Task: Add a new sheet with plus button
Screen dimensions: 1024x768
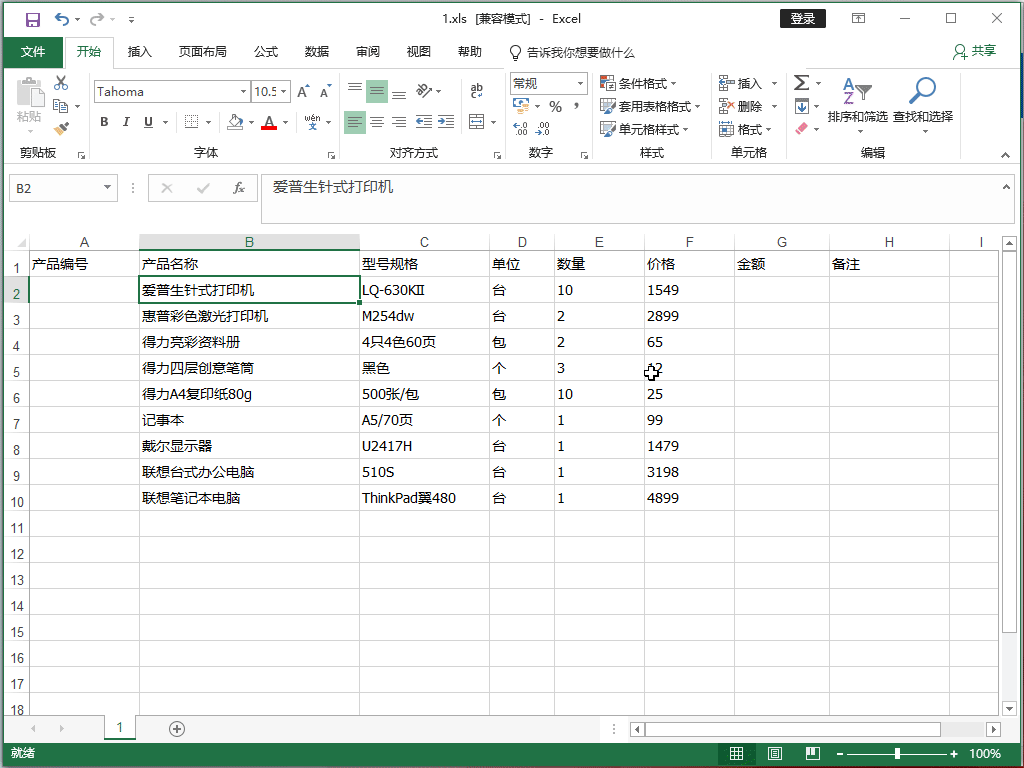Action: tap(177, 729)
